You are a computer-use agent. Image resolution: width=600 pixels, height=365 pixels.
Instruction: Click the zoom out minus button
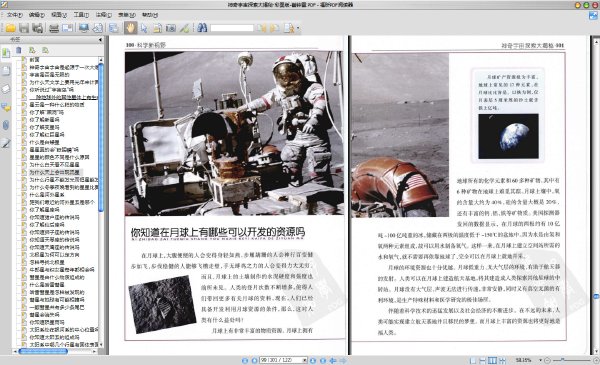pyautogui.click(x=547, y=360)
